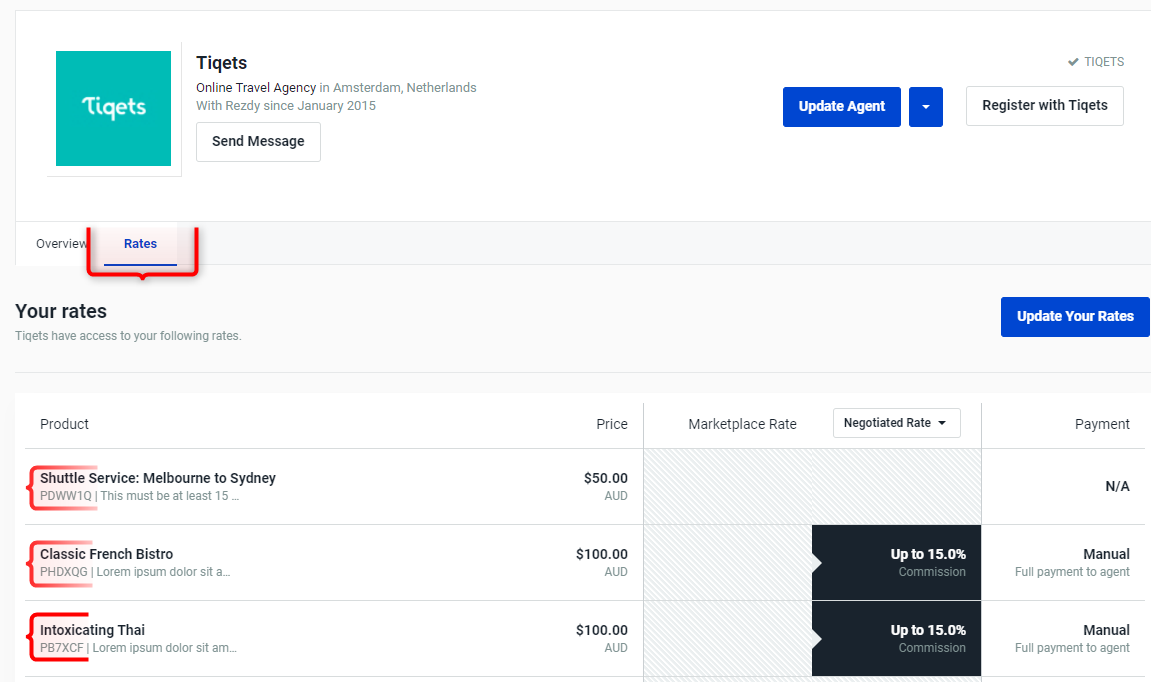Open the Classic French Bistro product
The image size is (1151, 682).
[106, 554]
